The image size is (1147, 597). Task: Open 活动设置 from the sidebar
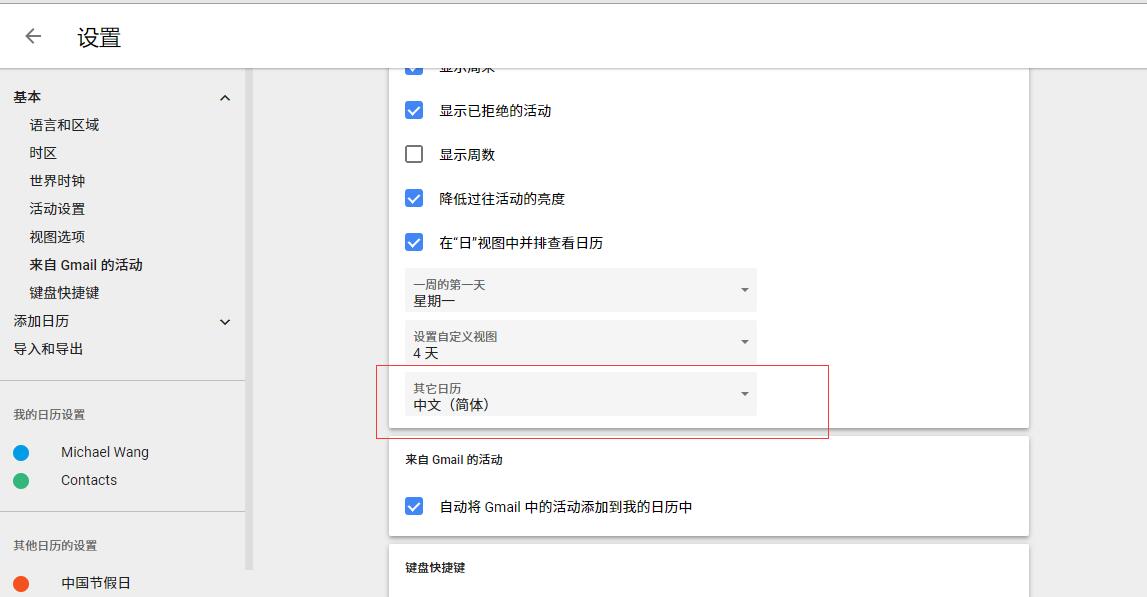[x=57, y=208]
